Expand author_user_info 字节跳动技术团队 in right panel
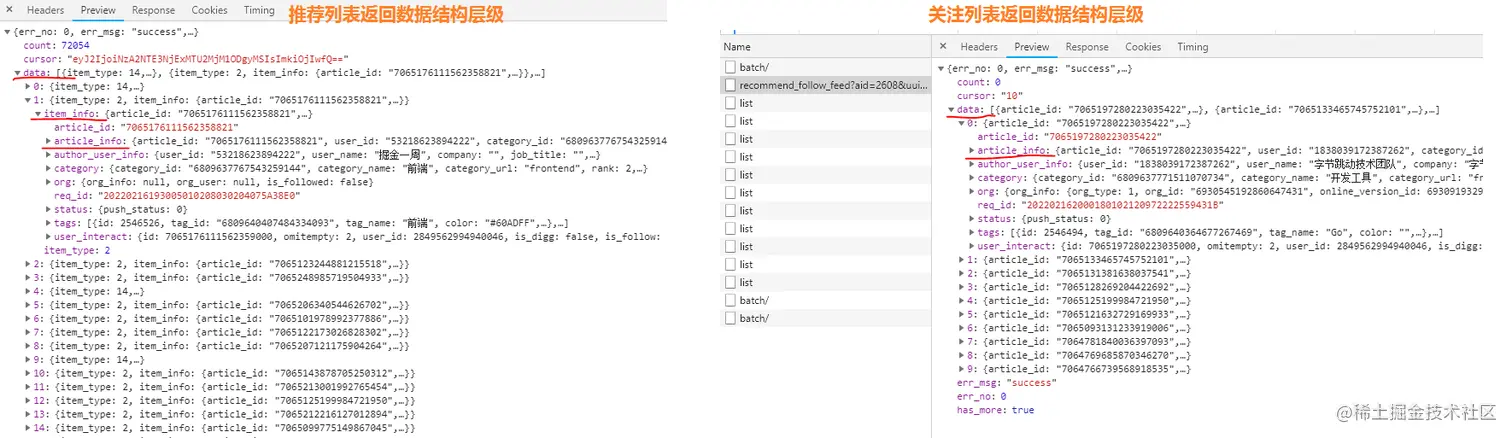 tap(971, 164)
